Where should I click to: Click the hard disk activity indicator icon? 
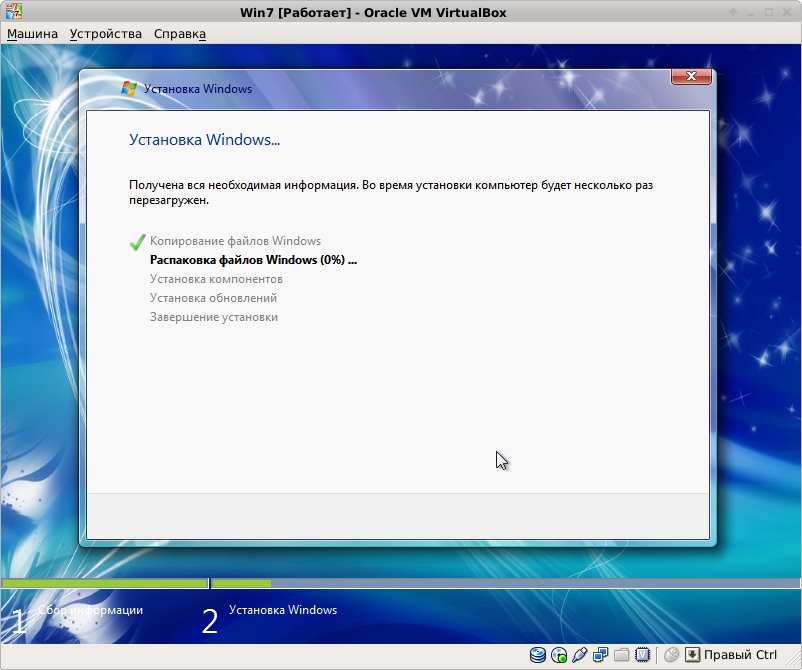coord(538,655)
